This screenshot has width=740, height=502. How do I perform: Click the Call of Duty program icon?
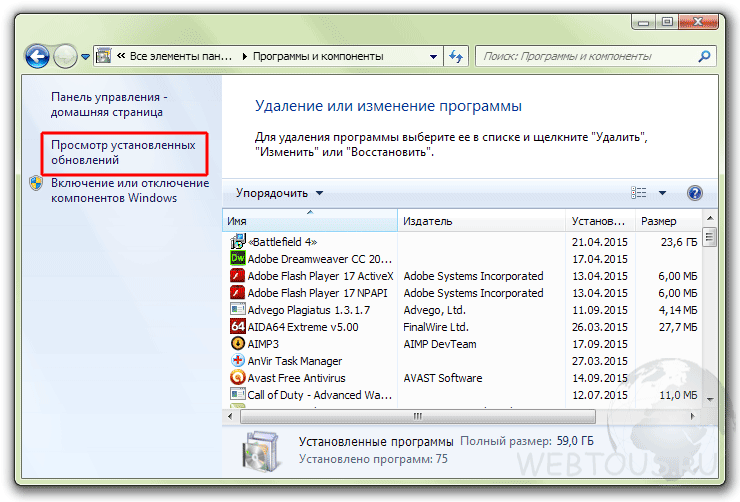click(237, 394)
